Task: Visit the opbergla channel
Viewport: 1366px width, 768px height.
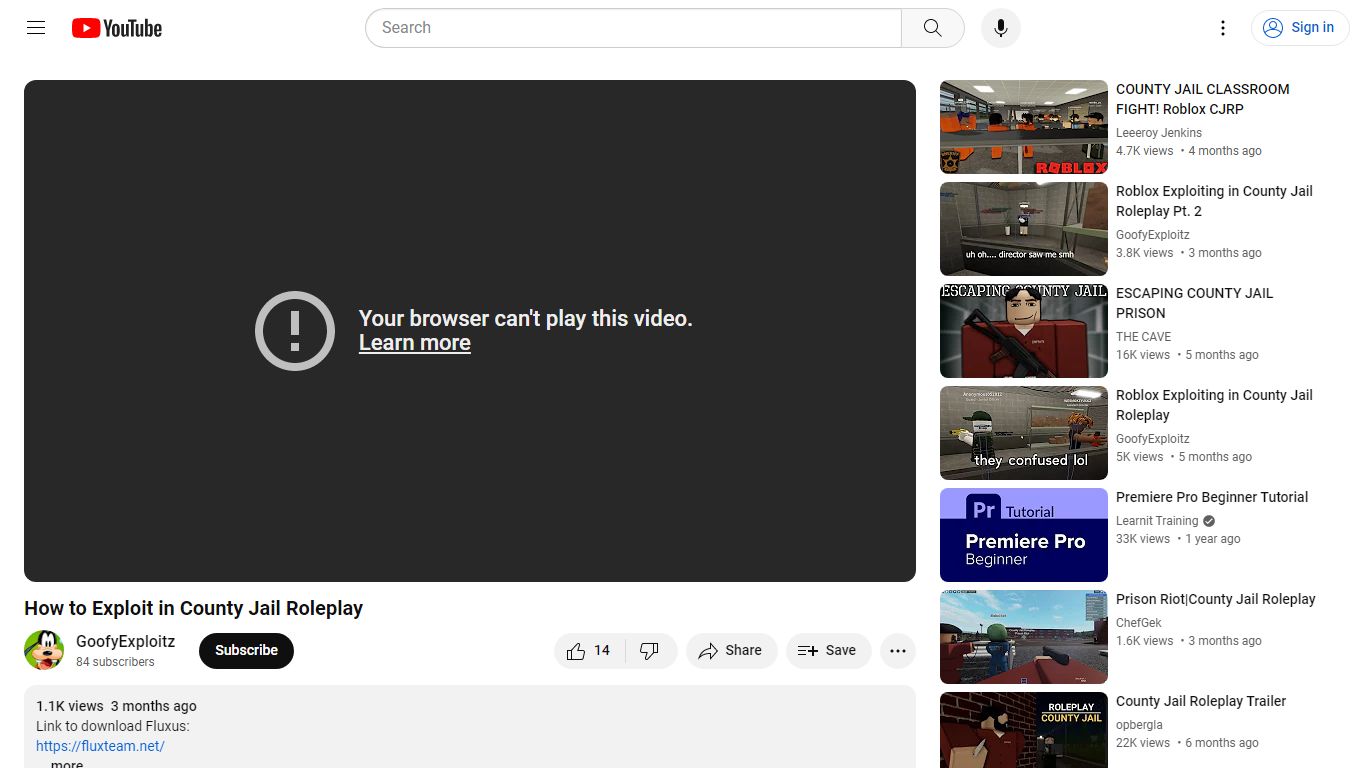Action: point(1139,725)
